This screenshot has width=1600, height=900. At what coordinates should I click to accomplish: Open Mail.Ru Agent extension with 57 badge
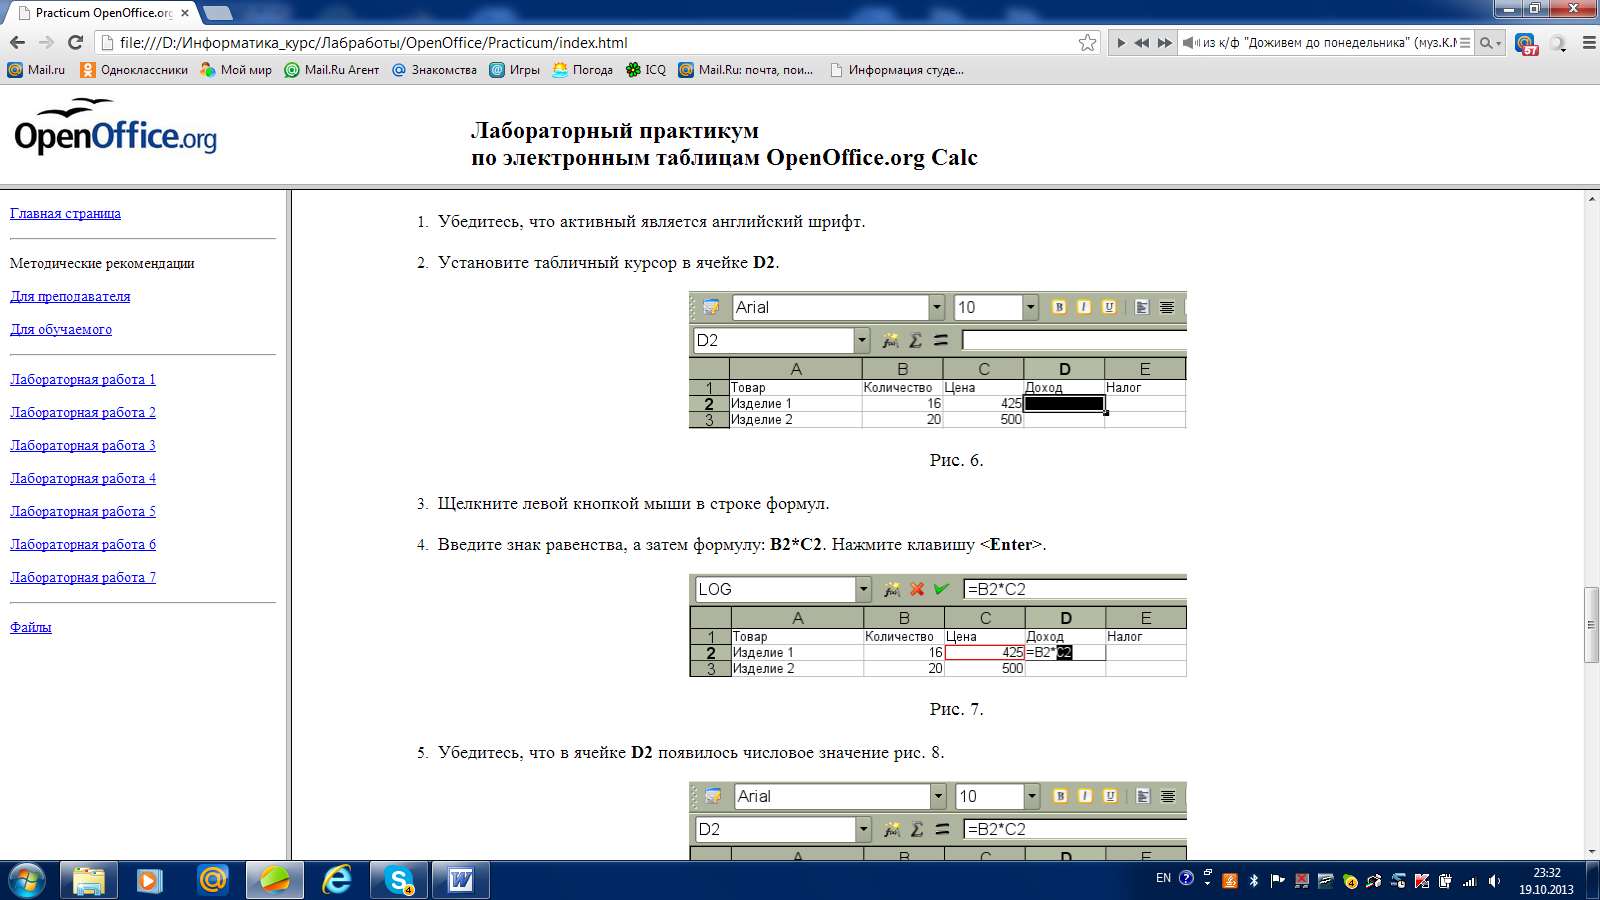[x=1525, y=44]
